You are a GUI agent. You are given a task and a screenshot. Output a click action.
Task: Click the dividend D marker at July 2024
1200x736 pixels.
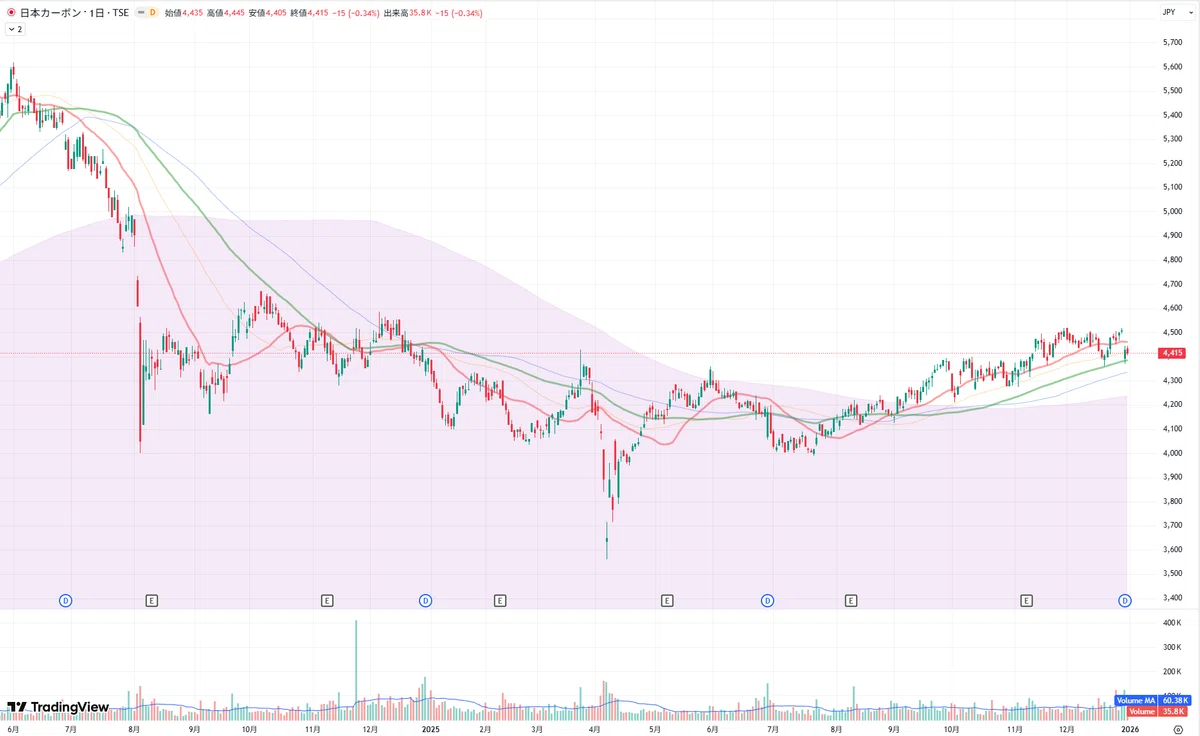(x=66, y=600)
